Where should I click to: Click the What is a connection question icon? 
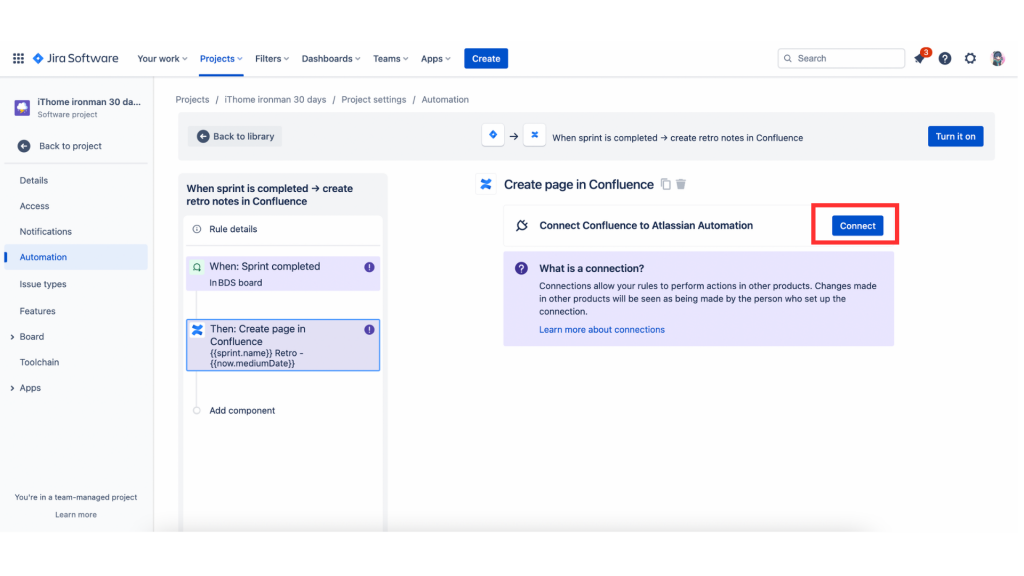[x=521, y=268]
